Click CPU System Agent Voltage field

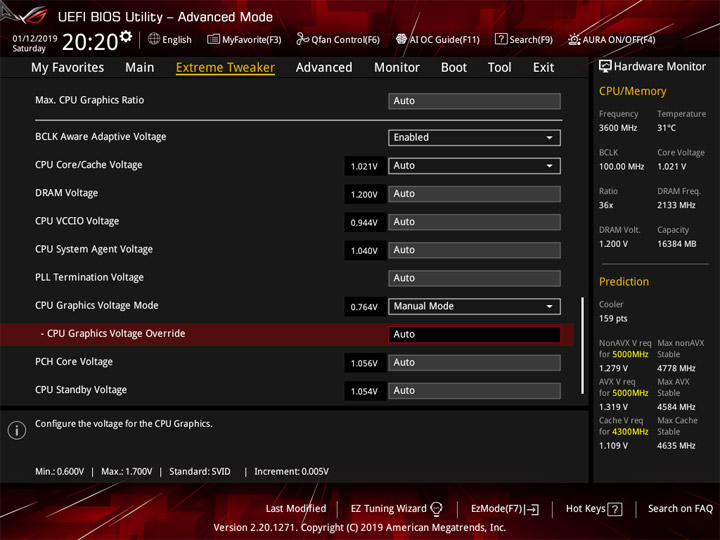(474, 250)
